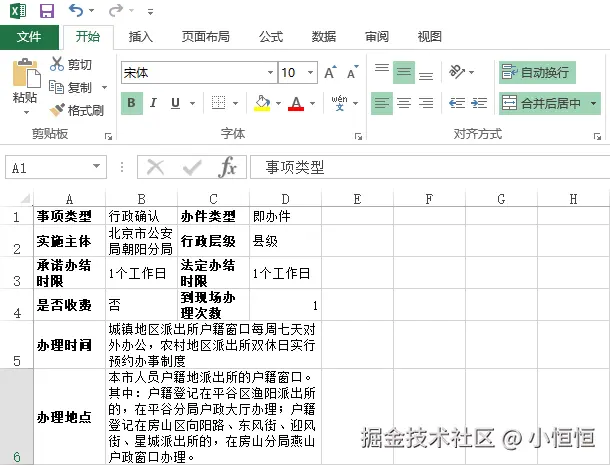Switch to the 开始 tab
Viewport: 610px width, 465px height.
tap(88, 37)
